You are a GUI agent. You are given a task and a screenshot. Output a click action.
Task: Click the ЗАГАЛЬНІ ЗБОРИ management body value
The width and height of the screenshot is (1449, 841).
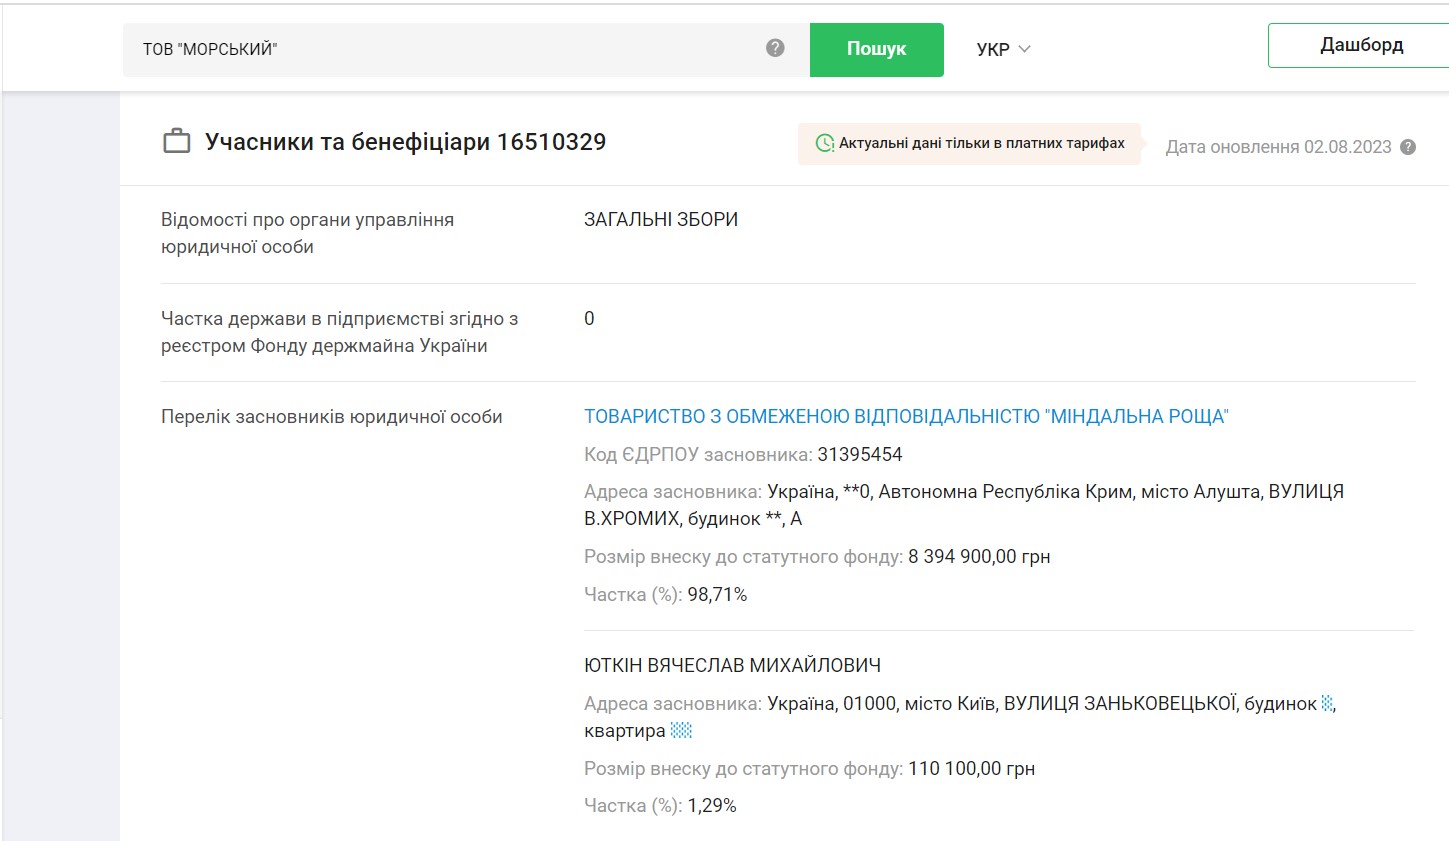[660, 220]
